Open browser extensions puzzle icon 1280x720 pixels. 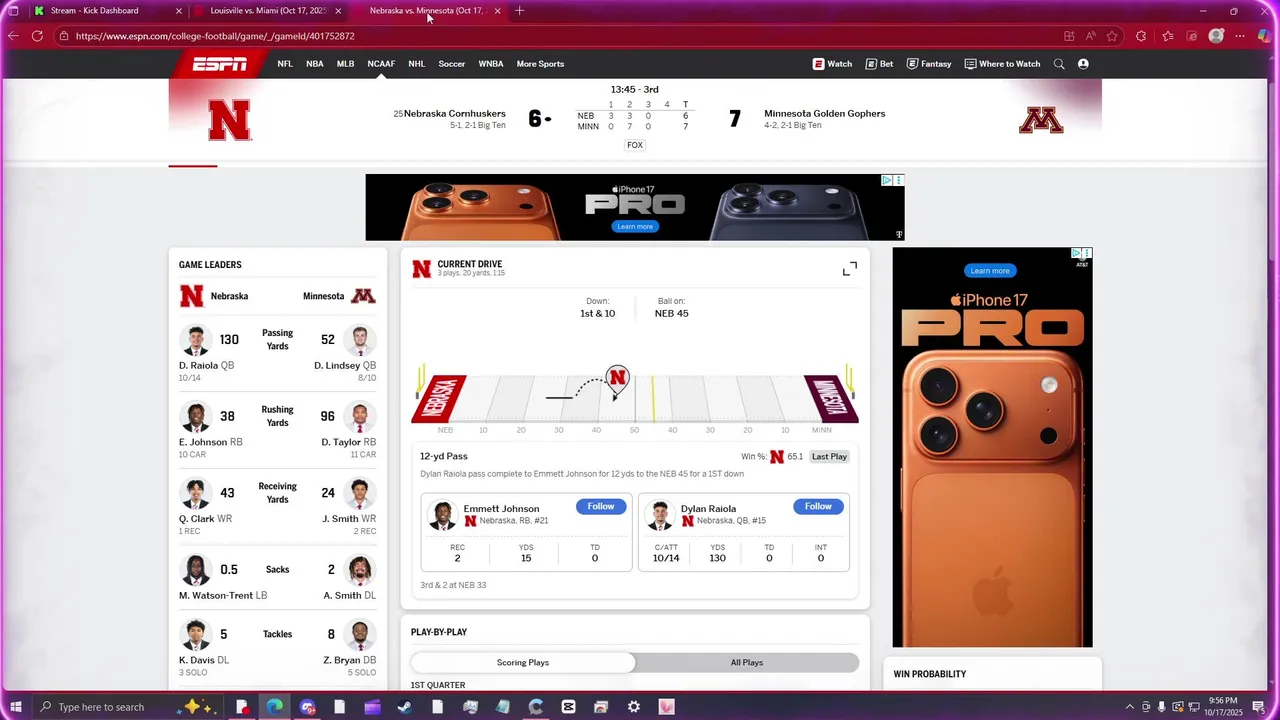[x=1141, y=36]
